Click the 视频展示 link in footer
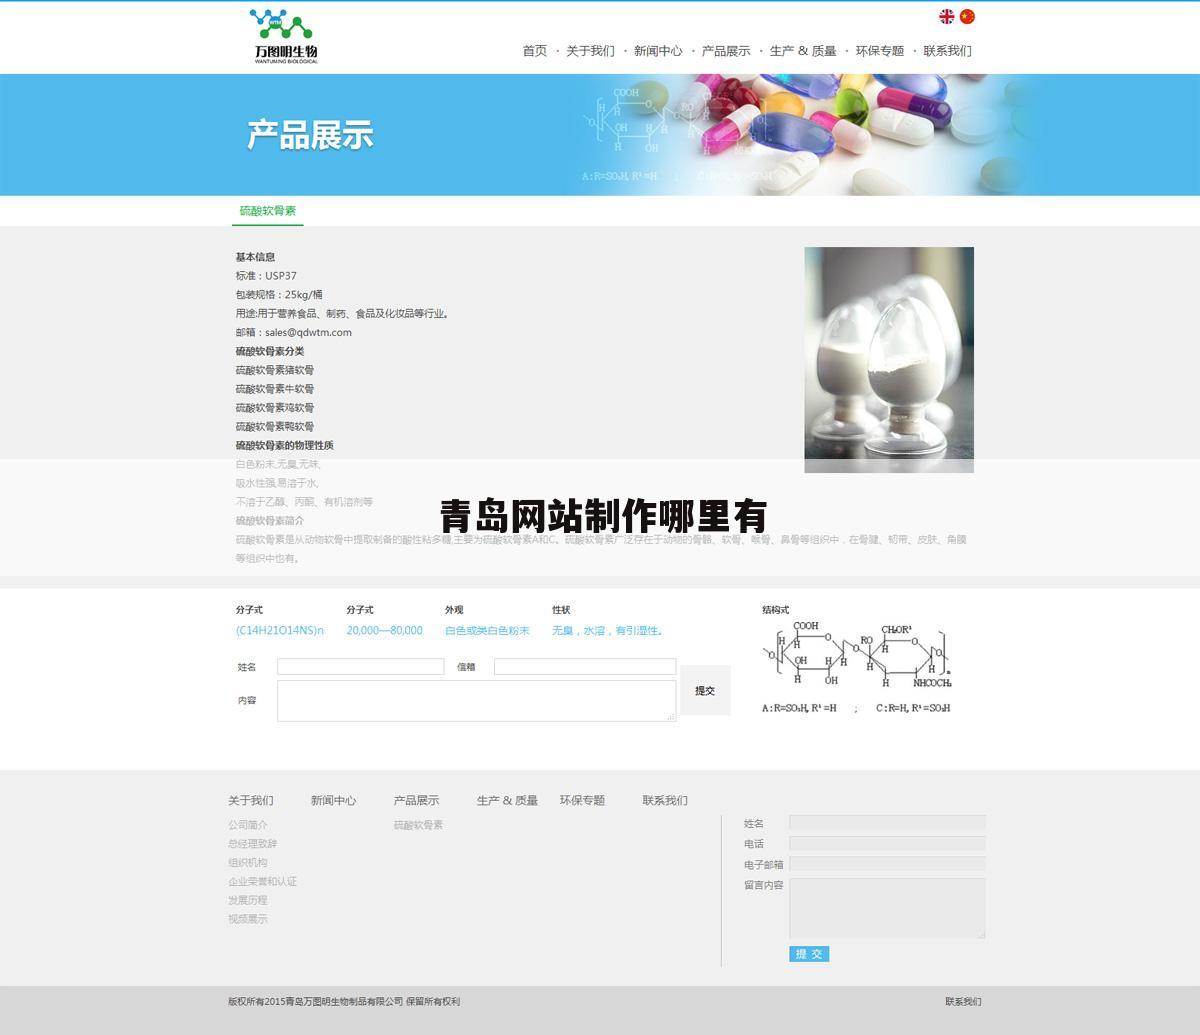The image size is (1200, 1035). 249,919
